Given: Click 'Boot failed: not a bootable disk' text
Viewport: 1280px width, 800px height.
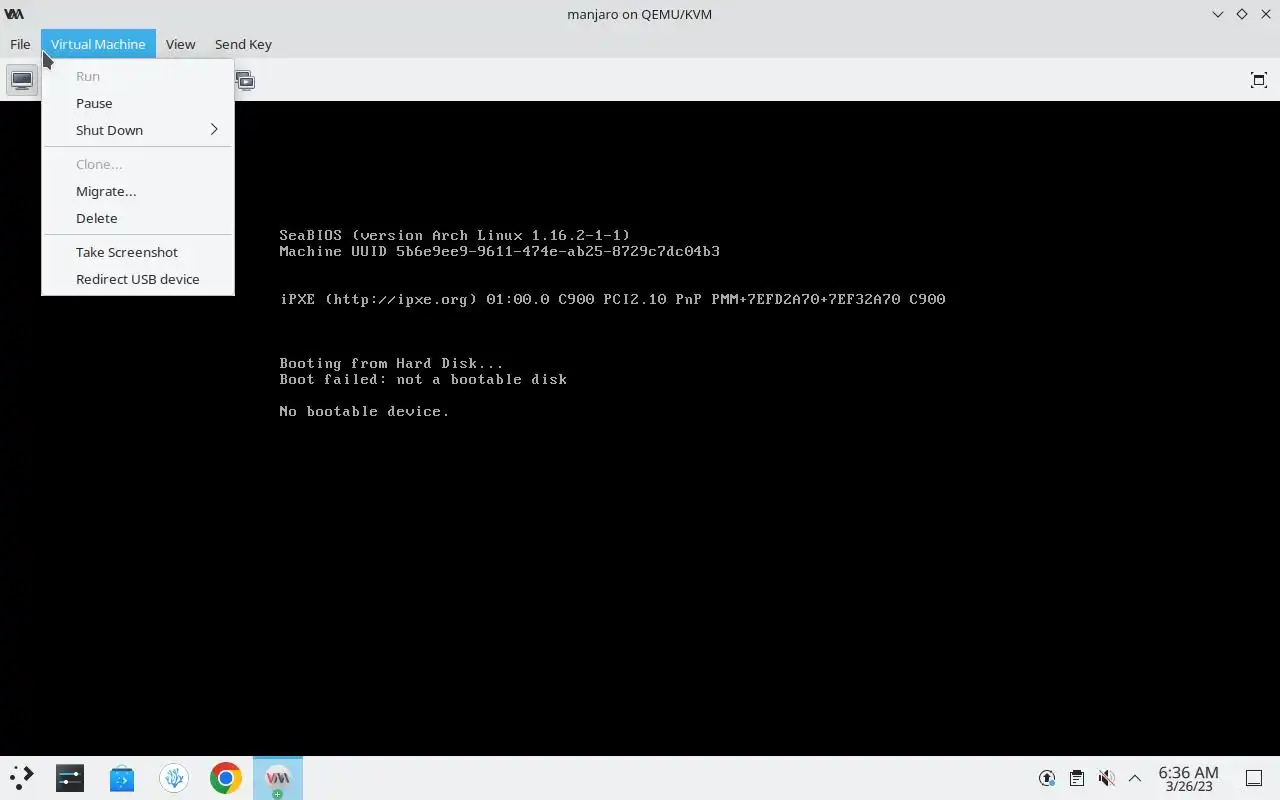Looking at the screenshot, I should point(423,379).
